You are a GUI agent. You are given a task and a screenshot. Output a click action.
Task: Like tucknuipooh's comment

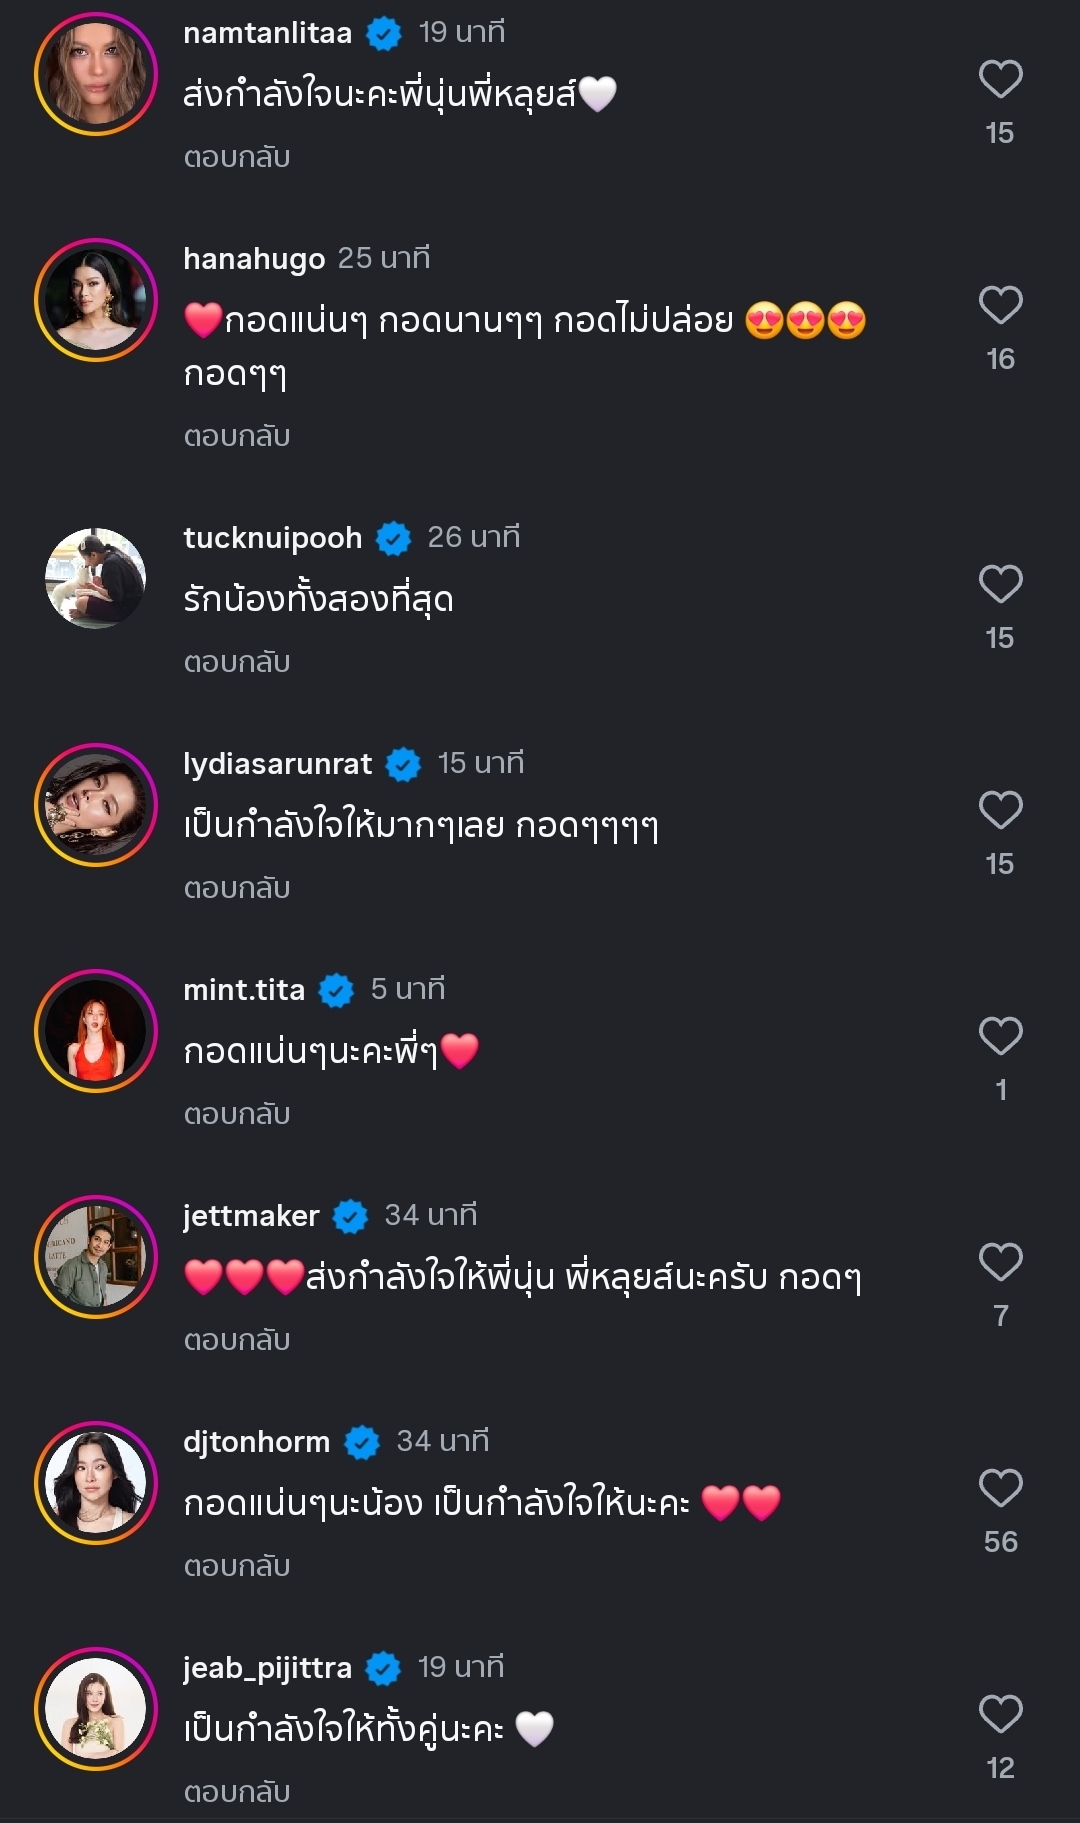1000,585
